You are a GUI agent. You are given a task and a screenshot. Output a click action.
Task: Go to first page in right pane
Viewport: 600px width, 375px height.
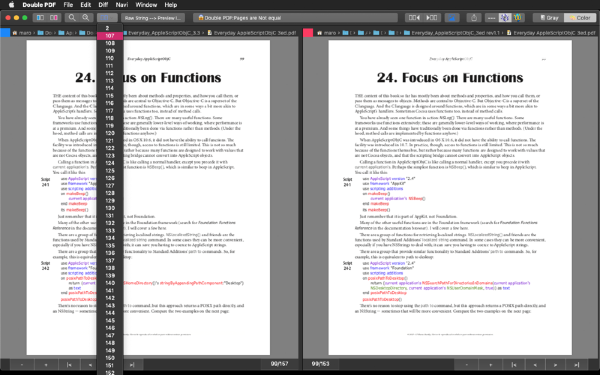pyautogui.click(x=514, y=364)
